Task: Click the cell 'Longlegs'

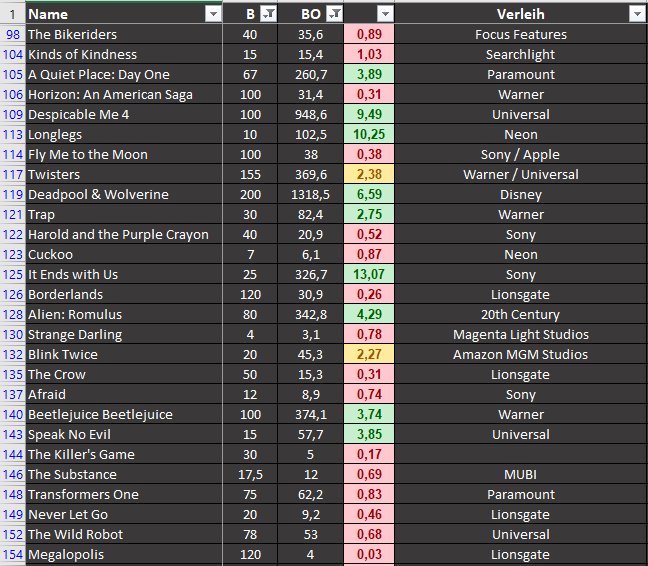Action: (124, 134)
